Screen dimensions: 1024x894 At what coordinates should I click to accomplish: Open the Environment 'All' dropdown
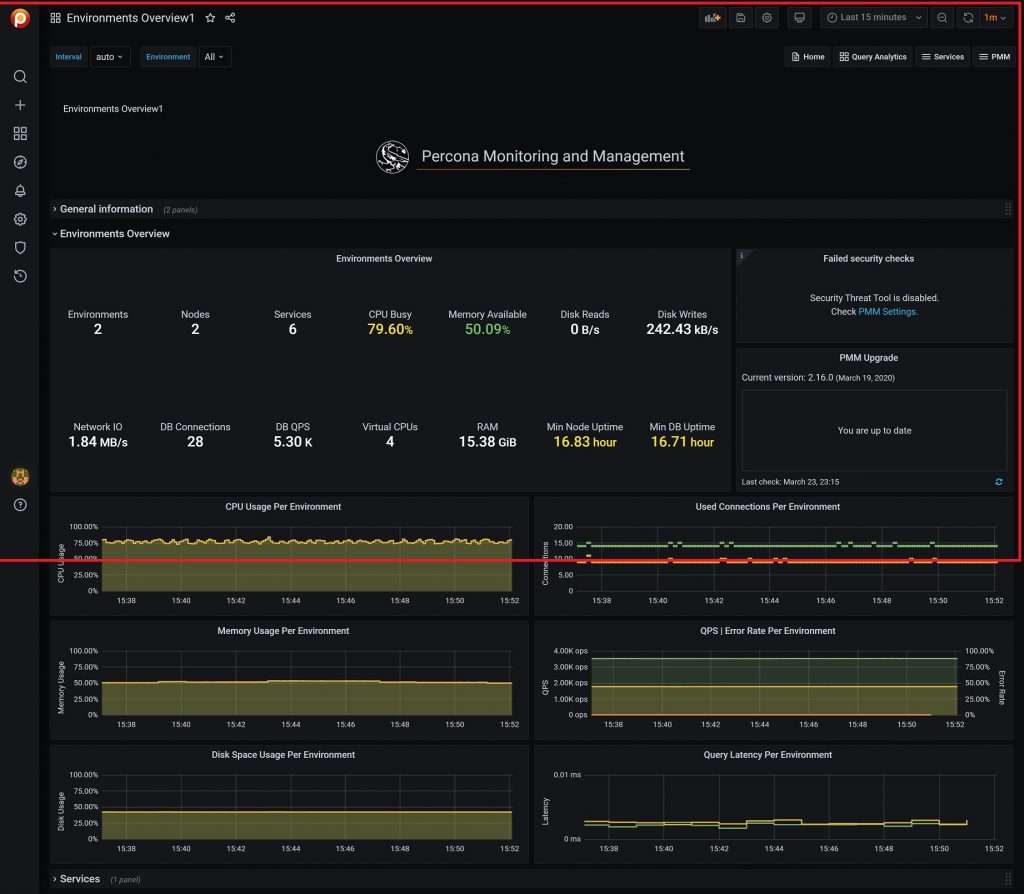click(214, 57)
